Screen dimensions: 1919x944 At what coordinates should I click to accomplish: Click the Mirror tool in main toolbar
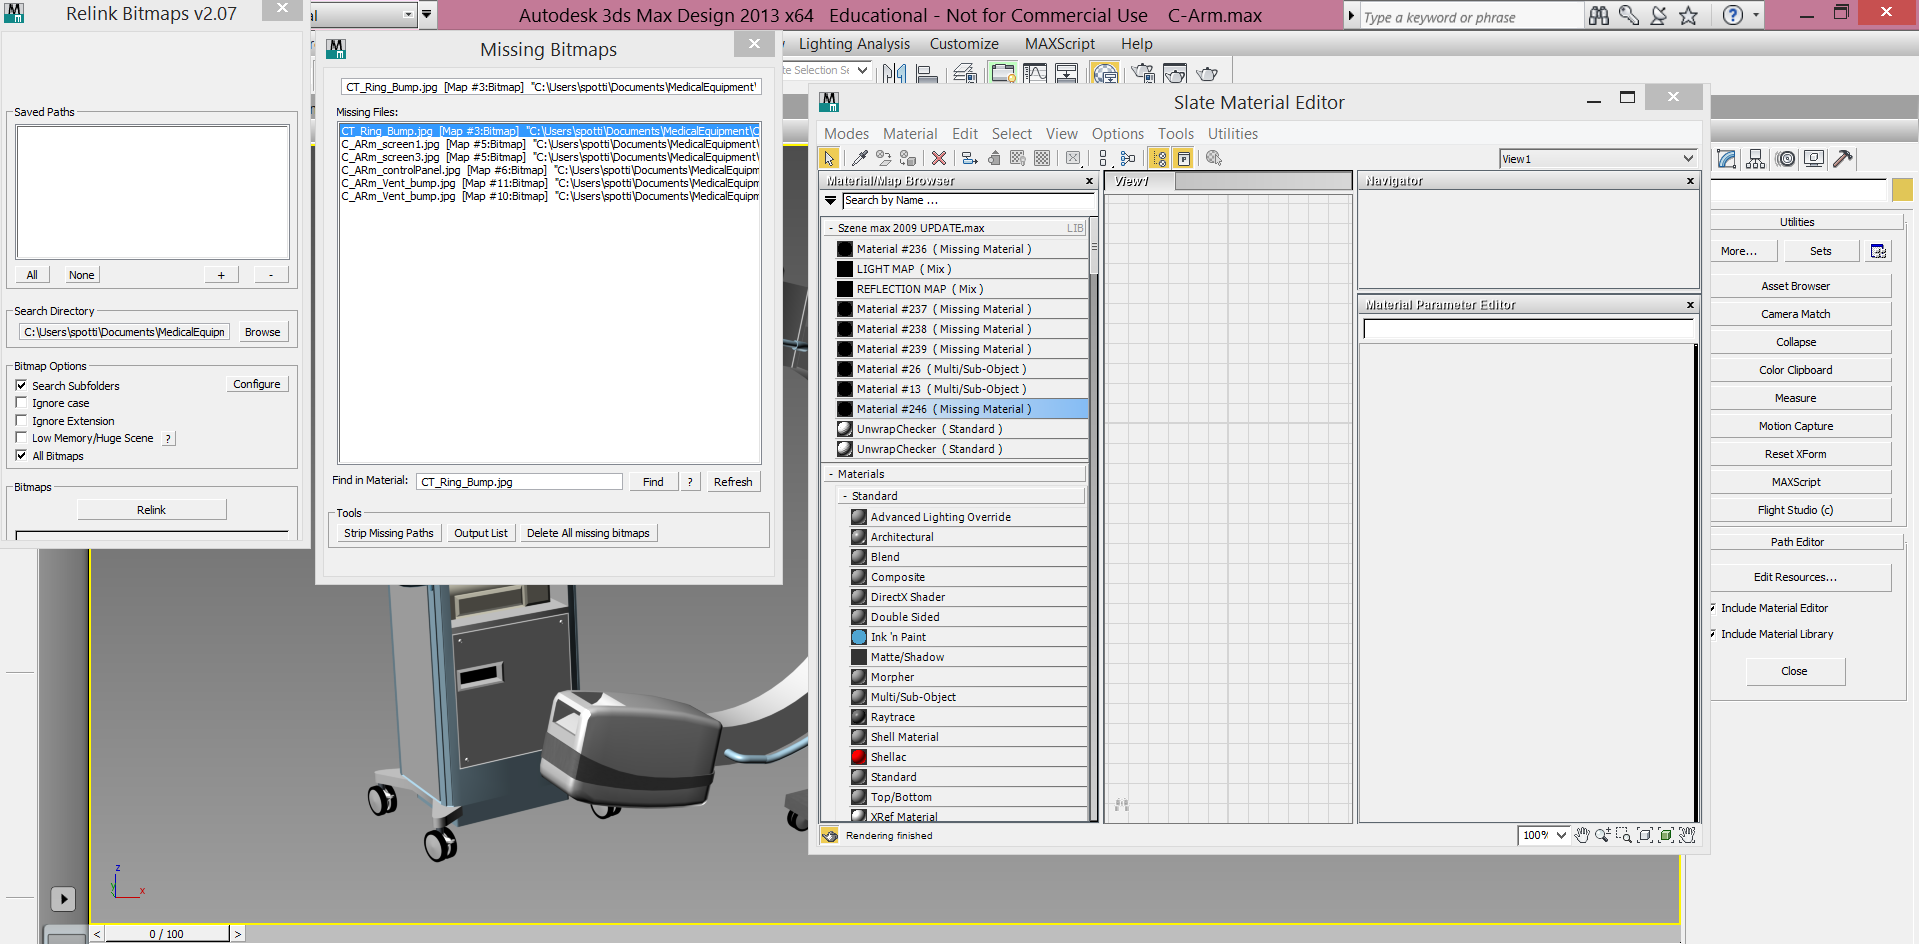(894, 73)
